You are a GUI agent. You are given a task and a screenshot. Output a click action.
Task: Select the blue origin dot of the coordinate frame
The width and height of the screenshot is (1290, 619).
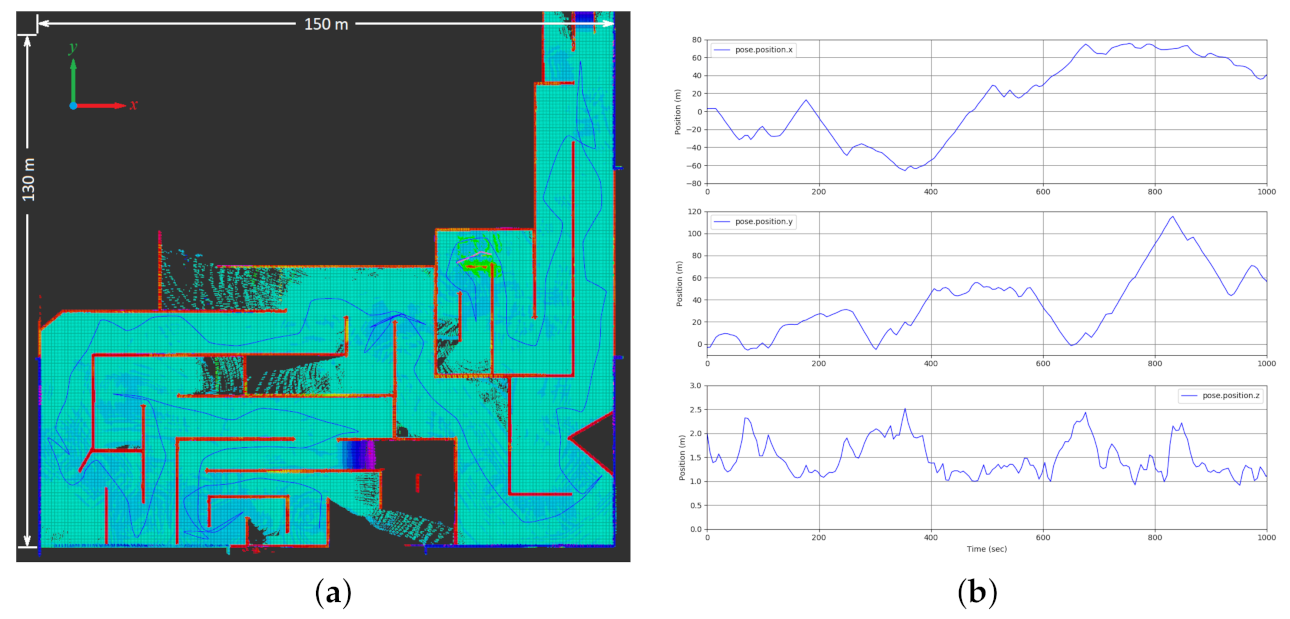click(73, 105)
